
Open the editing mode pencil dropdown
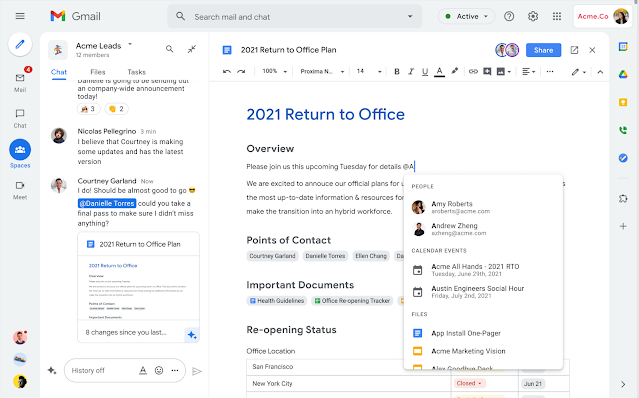click(578, 72)
